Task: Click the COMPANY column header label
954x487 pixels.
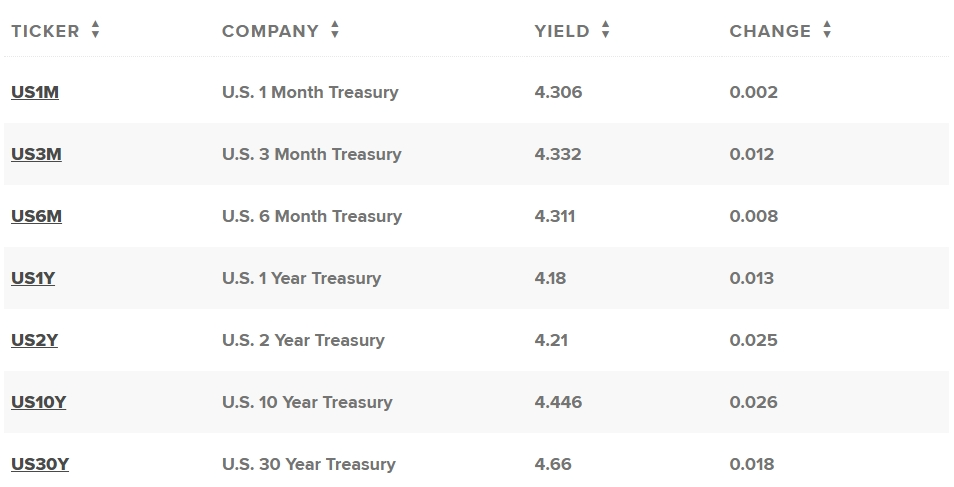Action: point(270,31)
